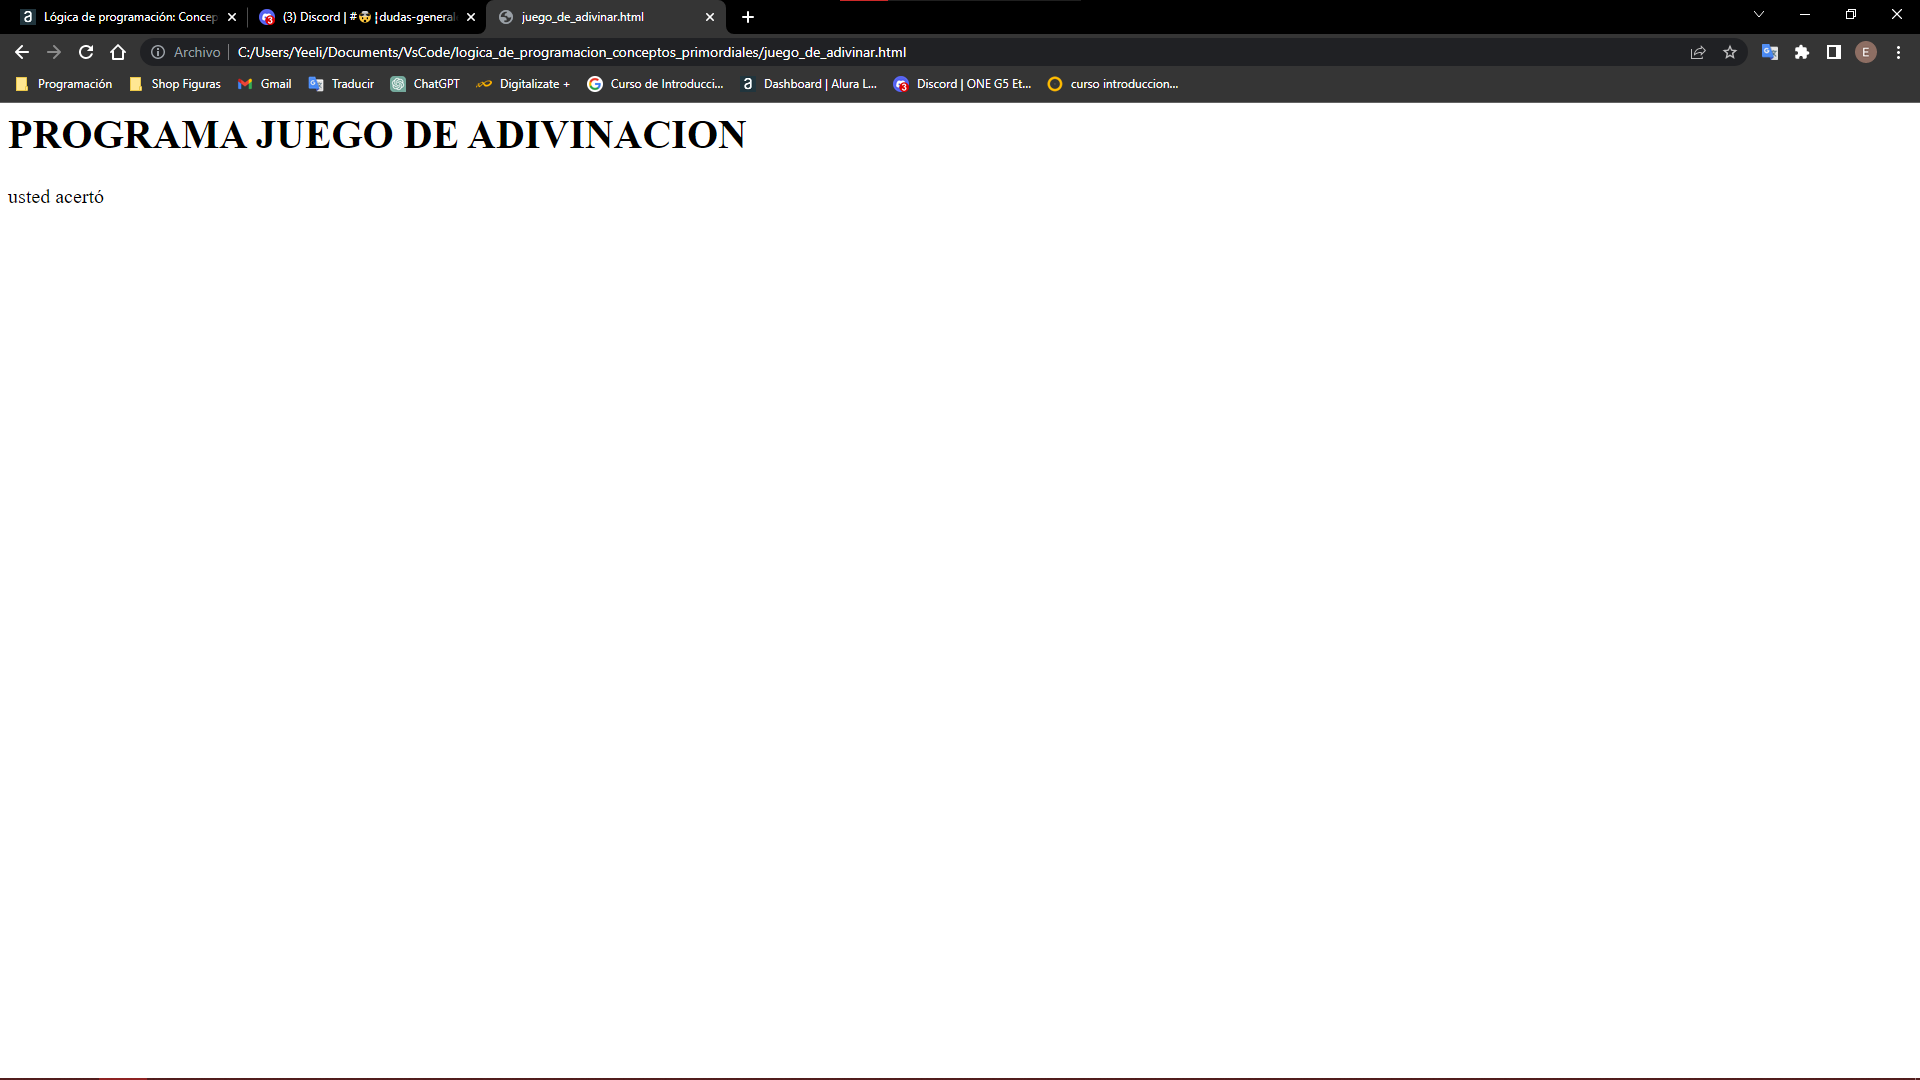The image size is (1920, 1080).
Task: Open the Gmail bookmark
Action: (x=265, y=84)
